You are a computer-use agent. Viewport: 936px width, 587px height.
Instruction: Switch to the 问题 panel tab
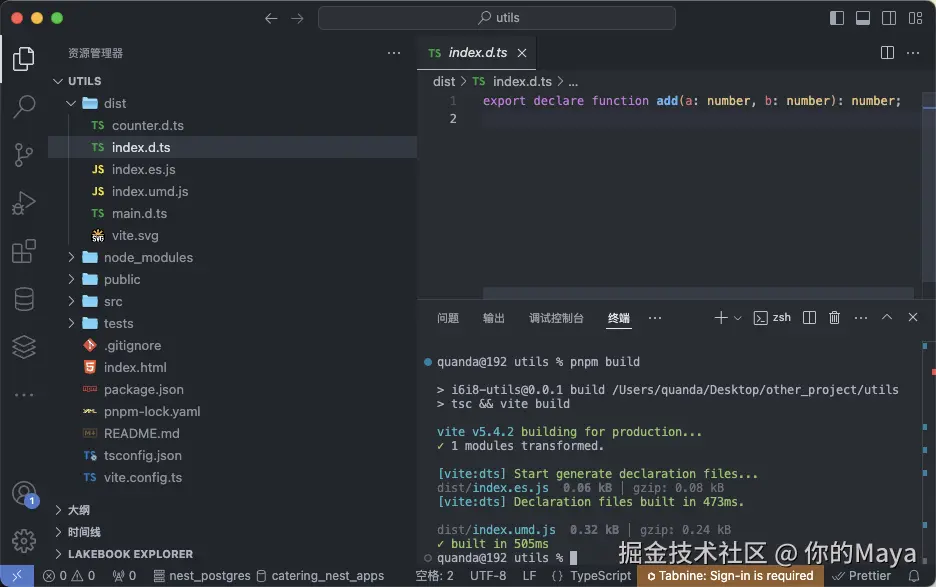tap(447, 318)
